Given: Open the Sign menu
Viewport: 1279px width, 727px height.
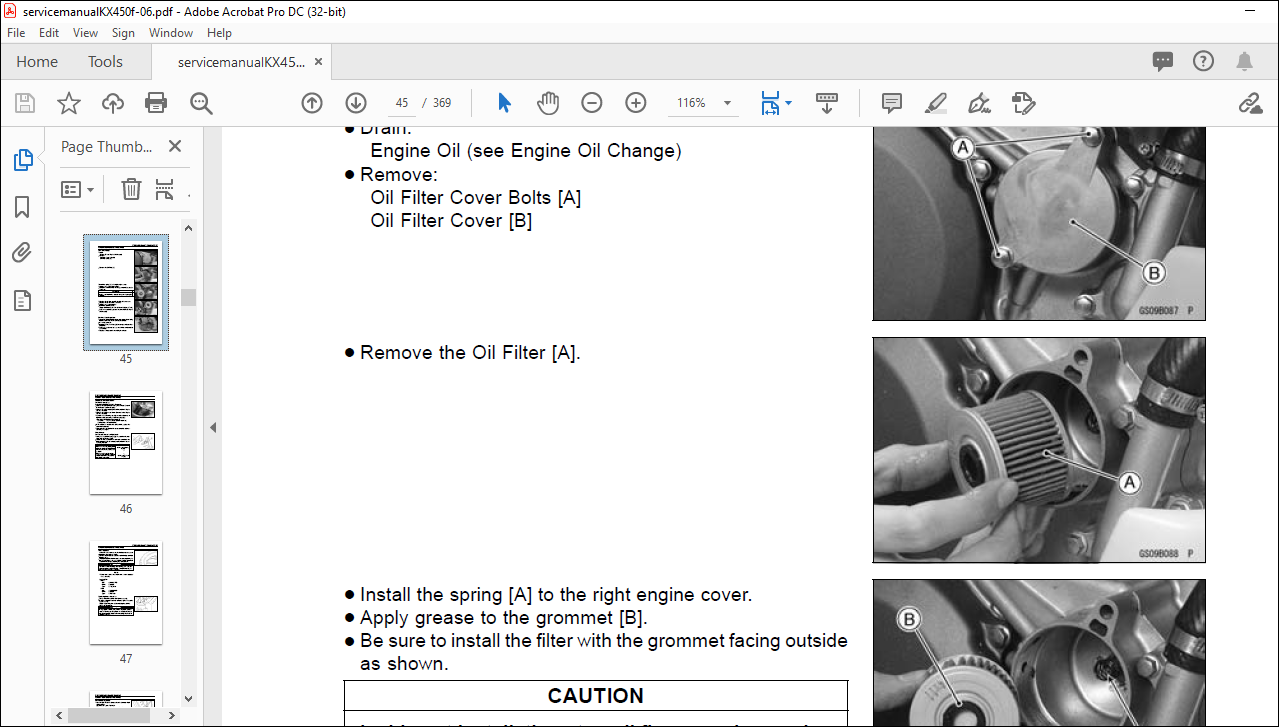Looking at the screenshot, I should click(x=123, y=33).
